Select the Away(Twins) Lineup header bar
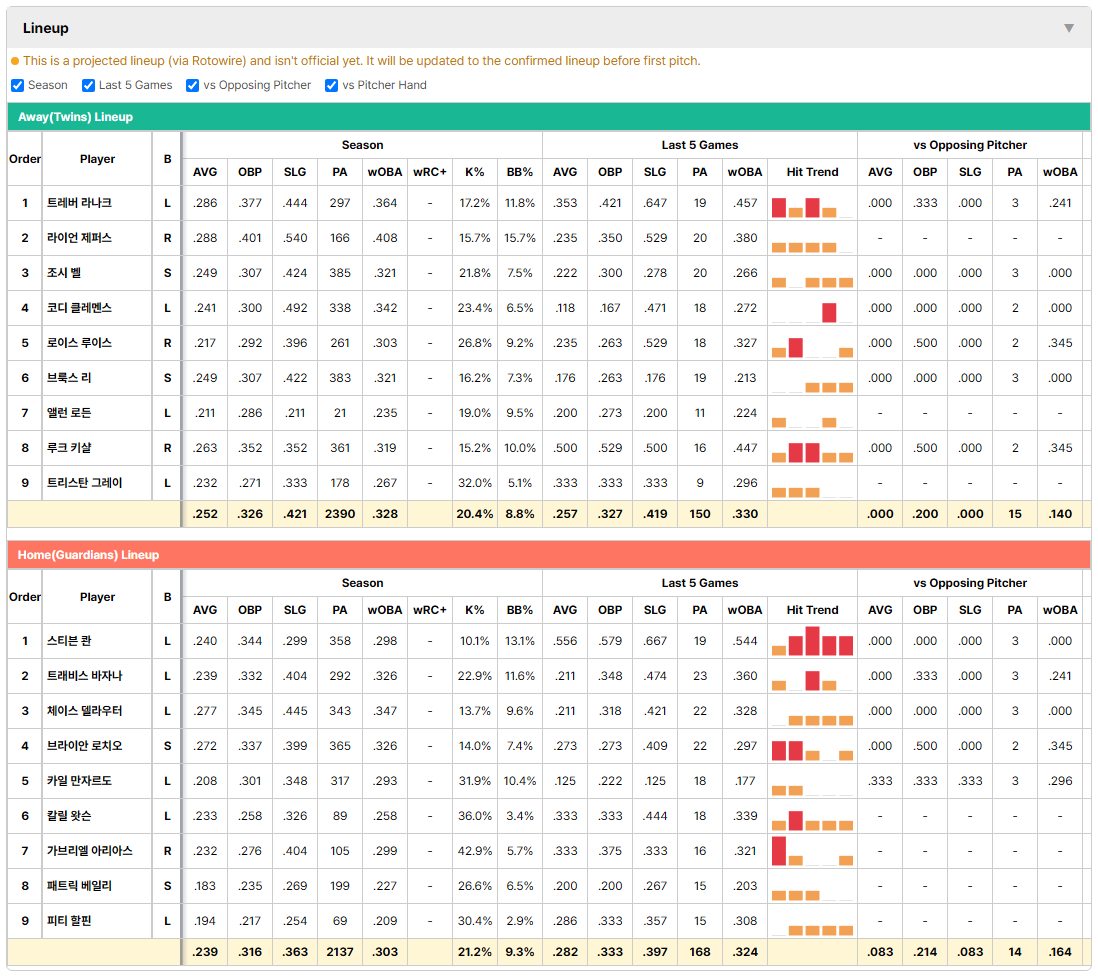 (x=549, y=117)
